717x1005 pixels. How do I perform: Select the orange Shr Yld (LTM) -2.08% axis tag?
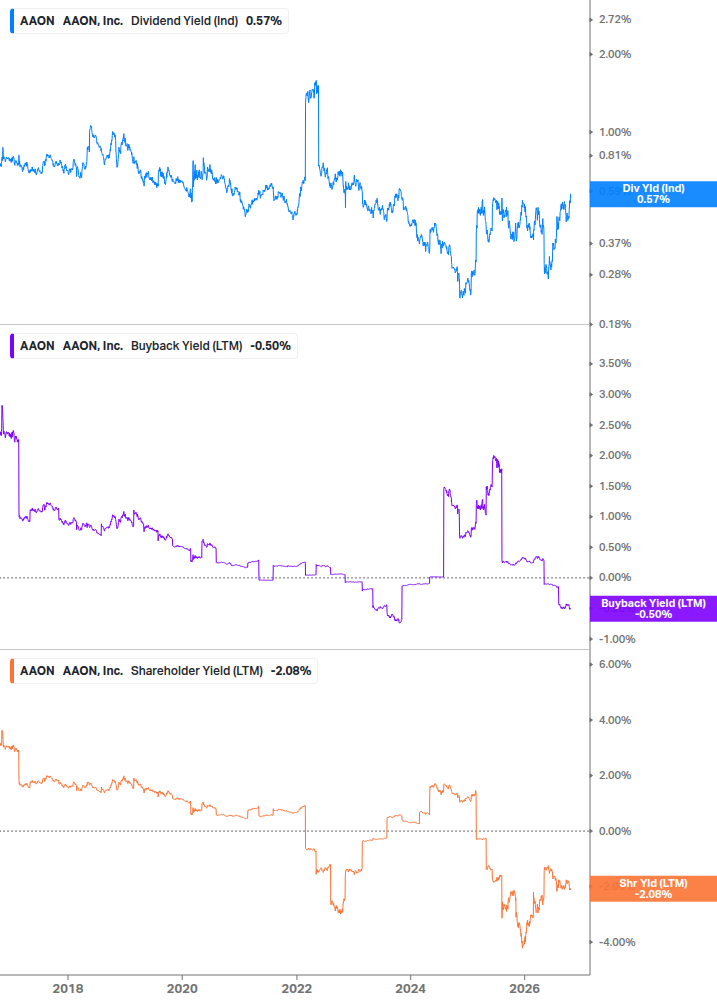coord(653,889)
